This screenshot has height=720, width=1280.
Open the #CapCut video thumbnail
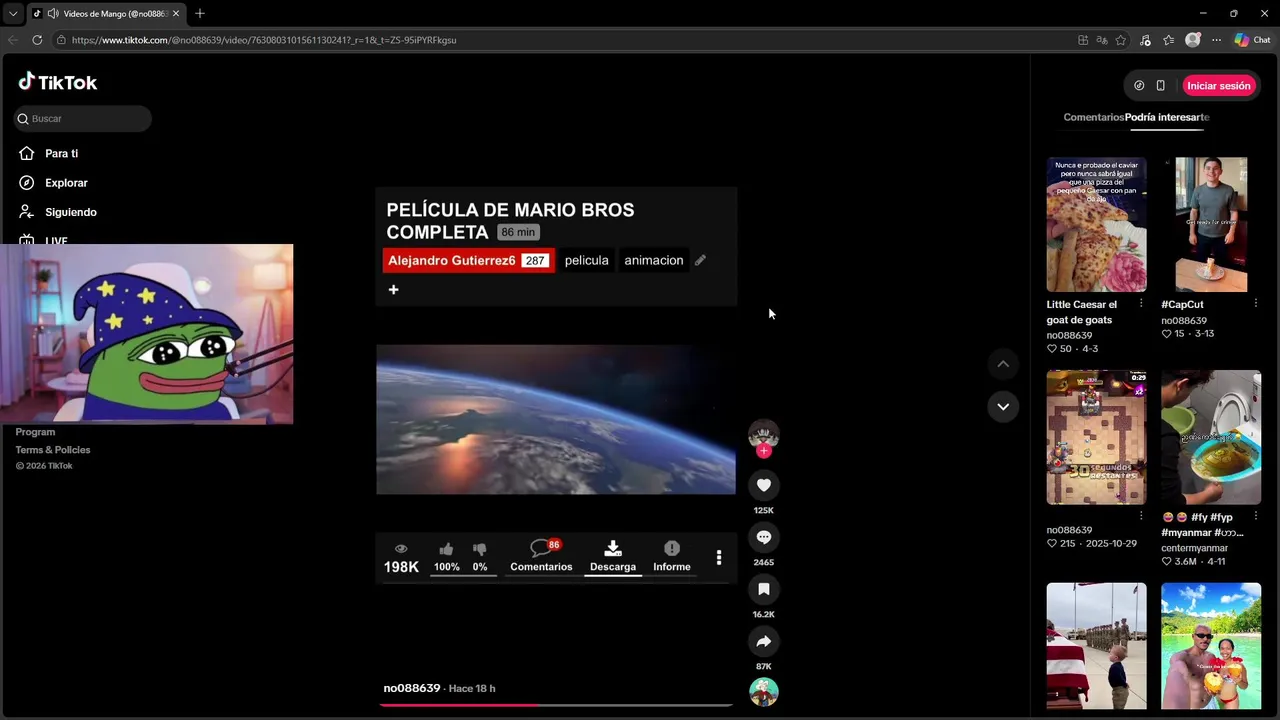(1211, 224)
